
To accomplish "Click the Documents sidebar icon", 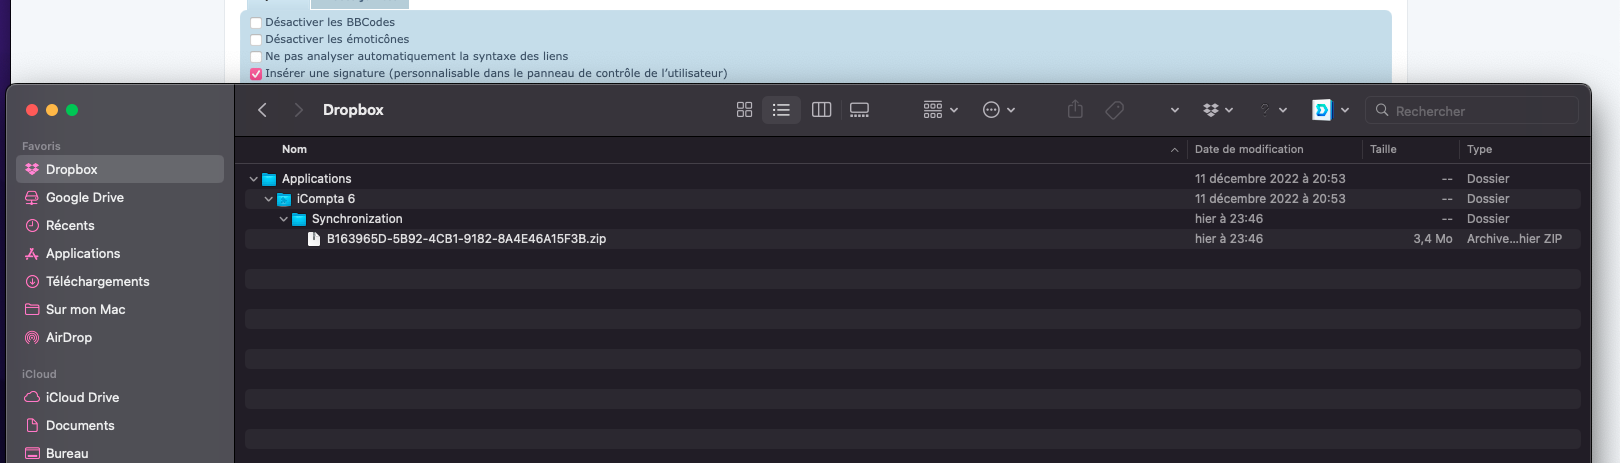I will tap(32, 425).
